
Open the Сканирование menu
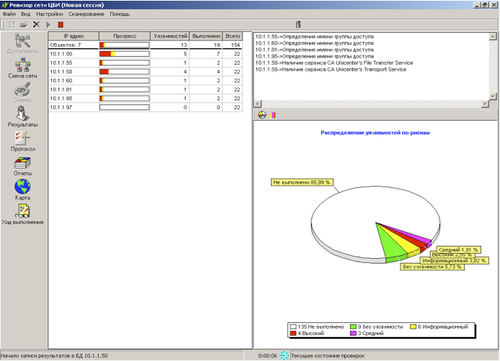86,14
